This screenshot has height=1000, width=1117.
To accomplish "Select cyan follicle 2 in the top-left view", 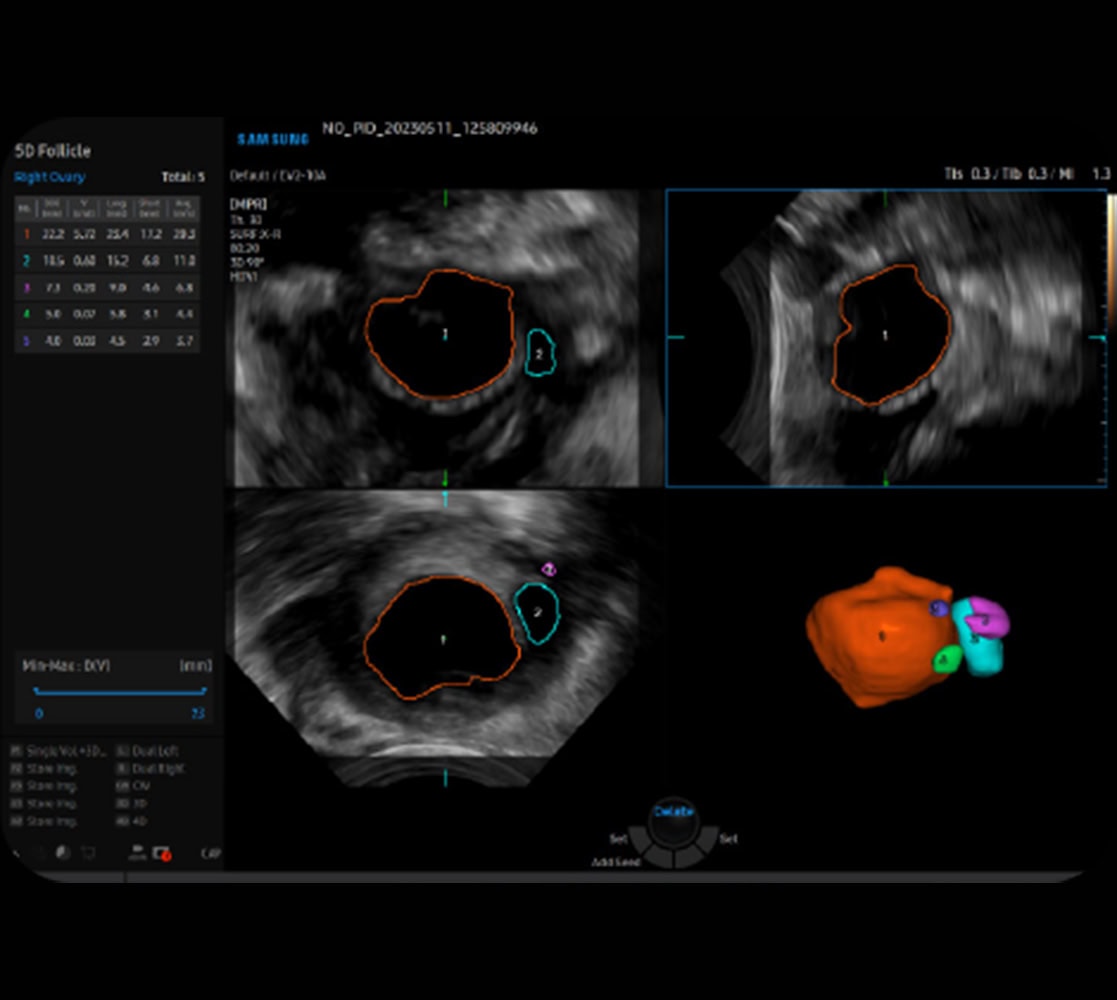I will (x=540, y=354).
